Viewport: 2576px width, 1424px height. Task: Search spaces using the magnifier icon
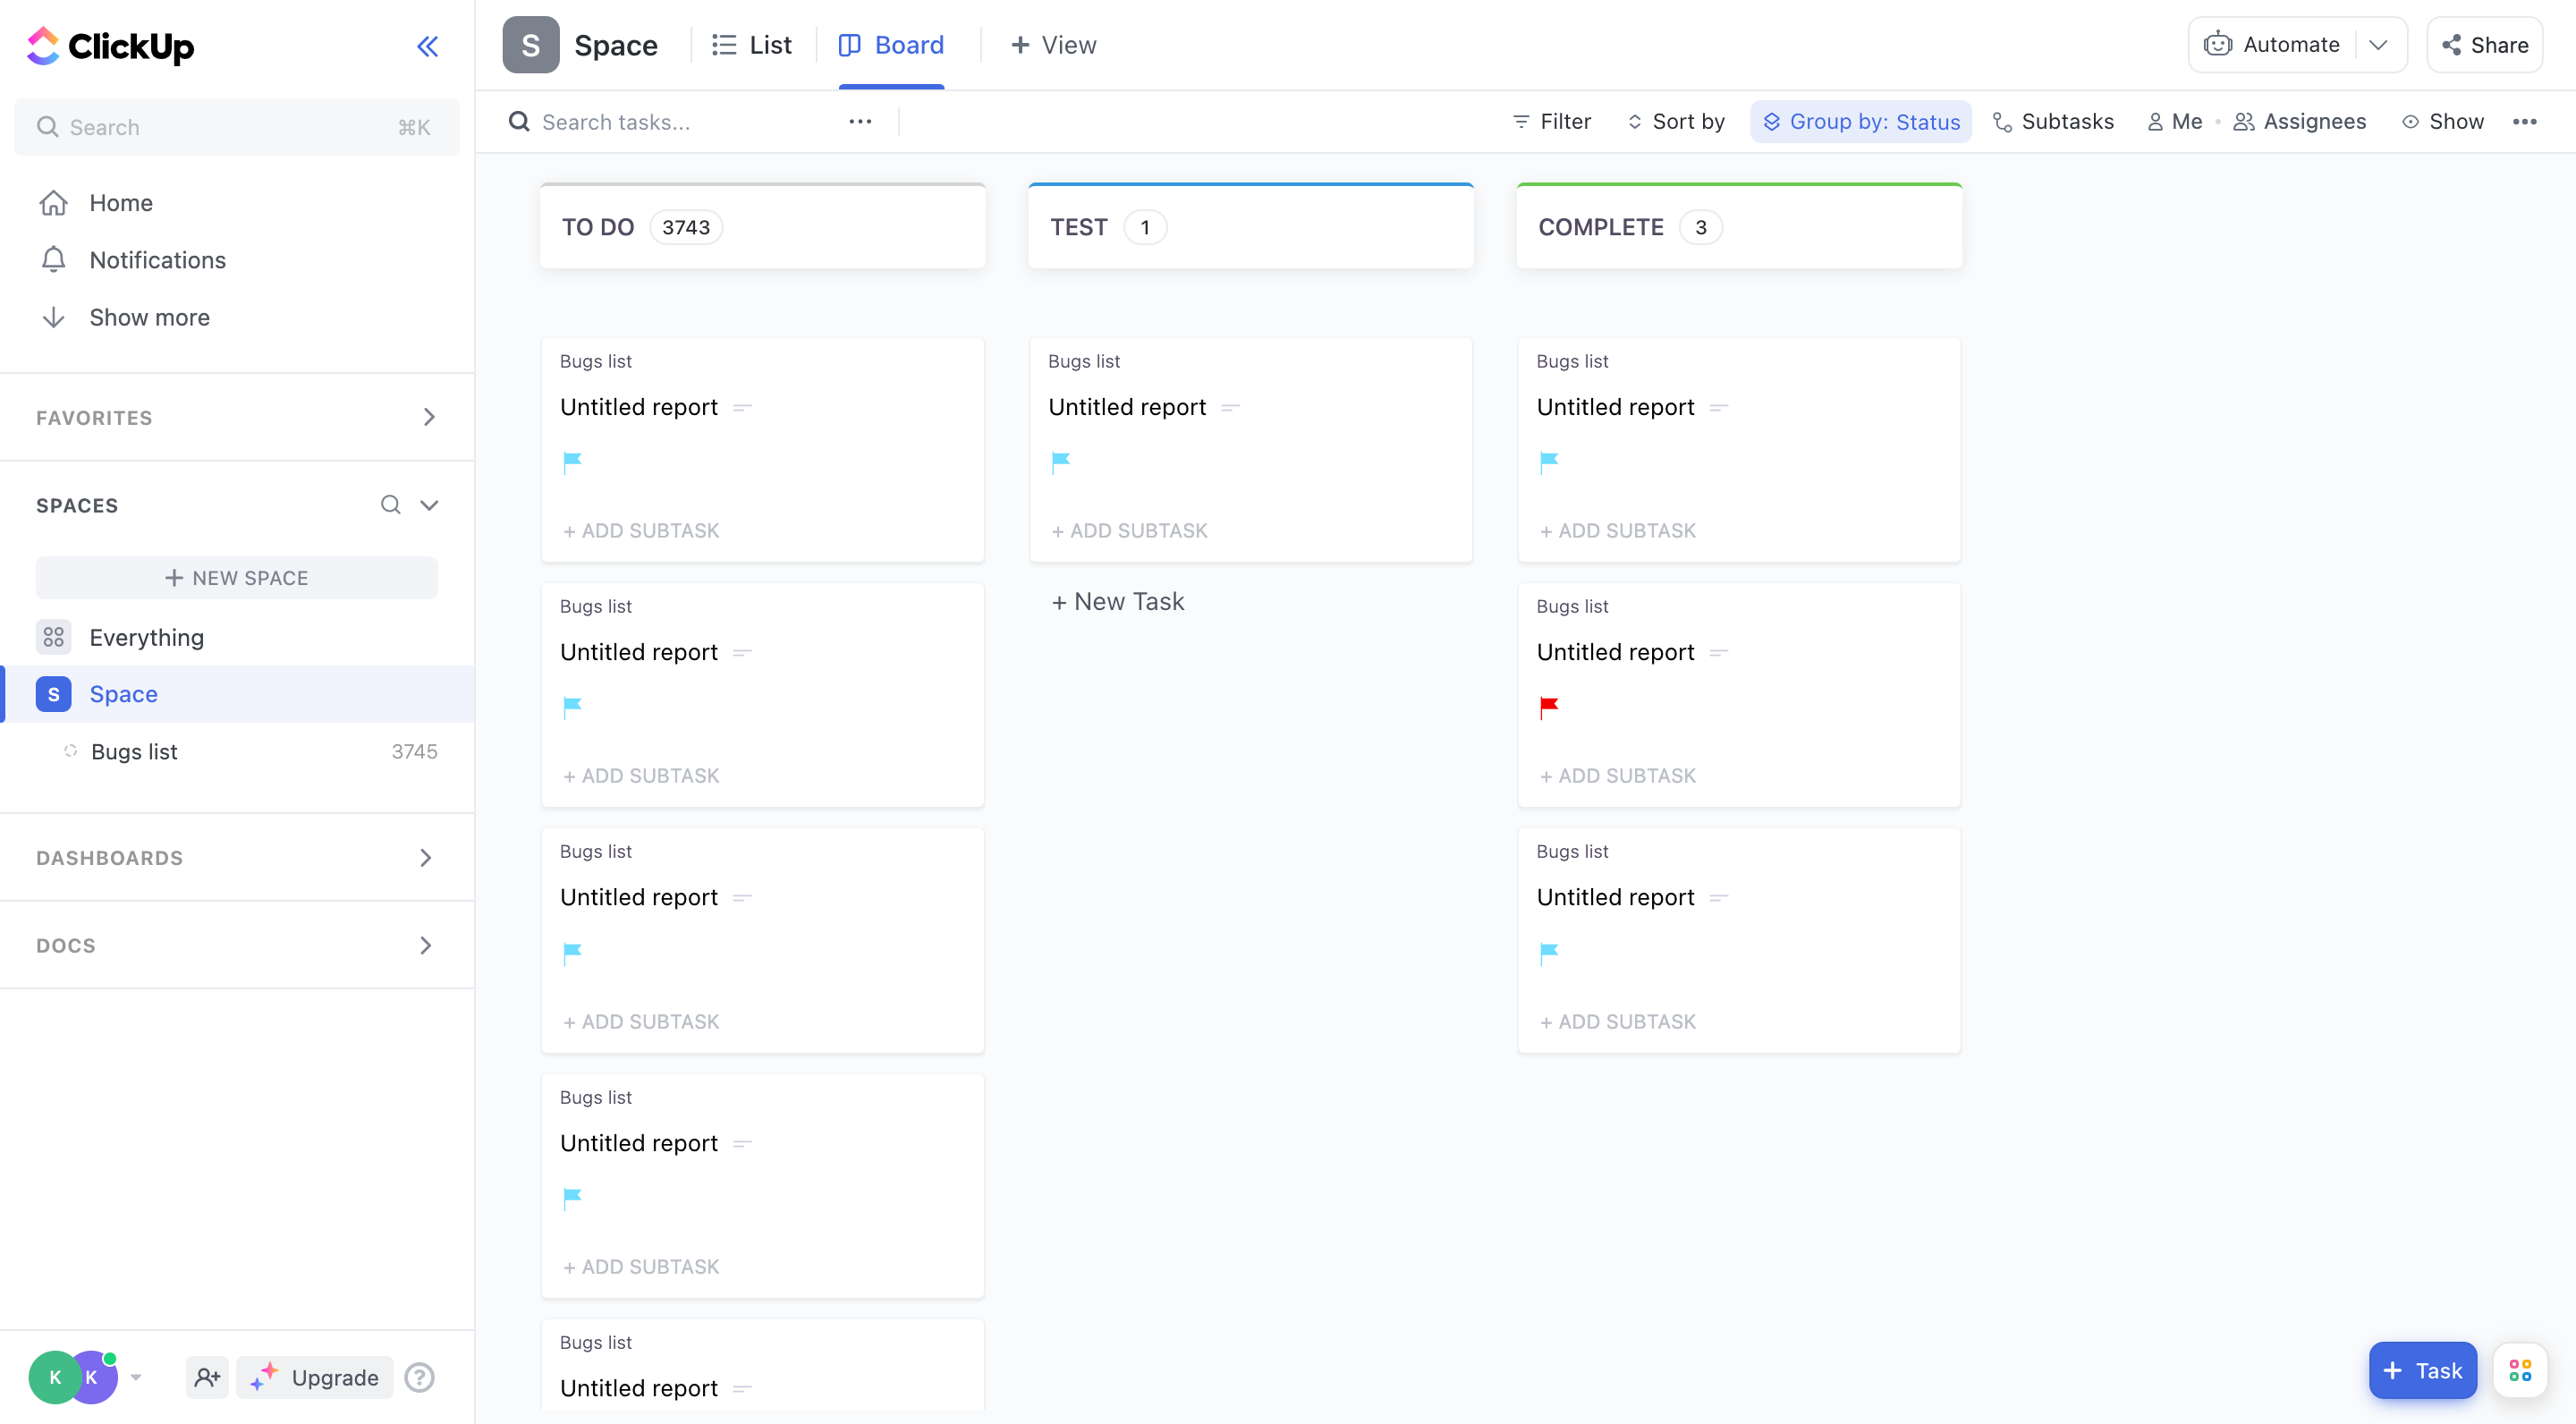click(x=391, y=505)
